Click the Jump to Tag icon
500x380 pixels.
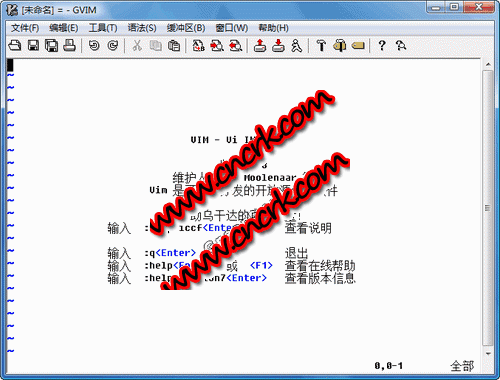pos(358,45)
